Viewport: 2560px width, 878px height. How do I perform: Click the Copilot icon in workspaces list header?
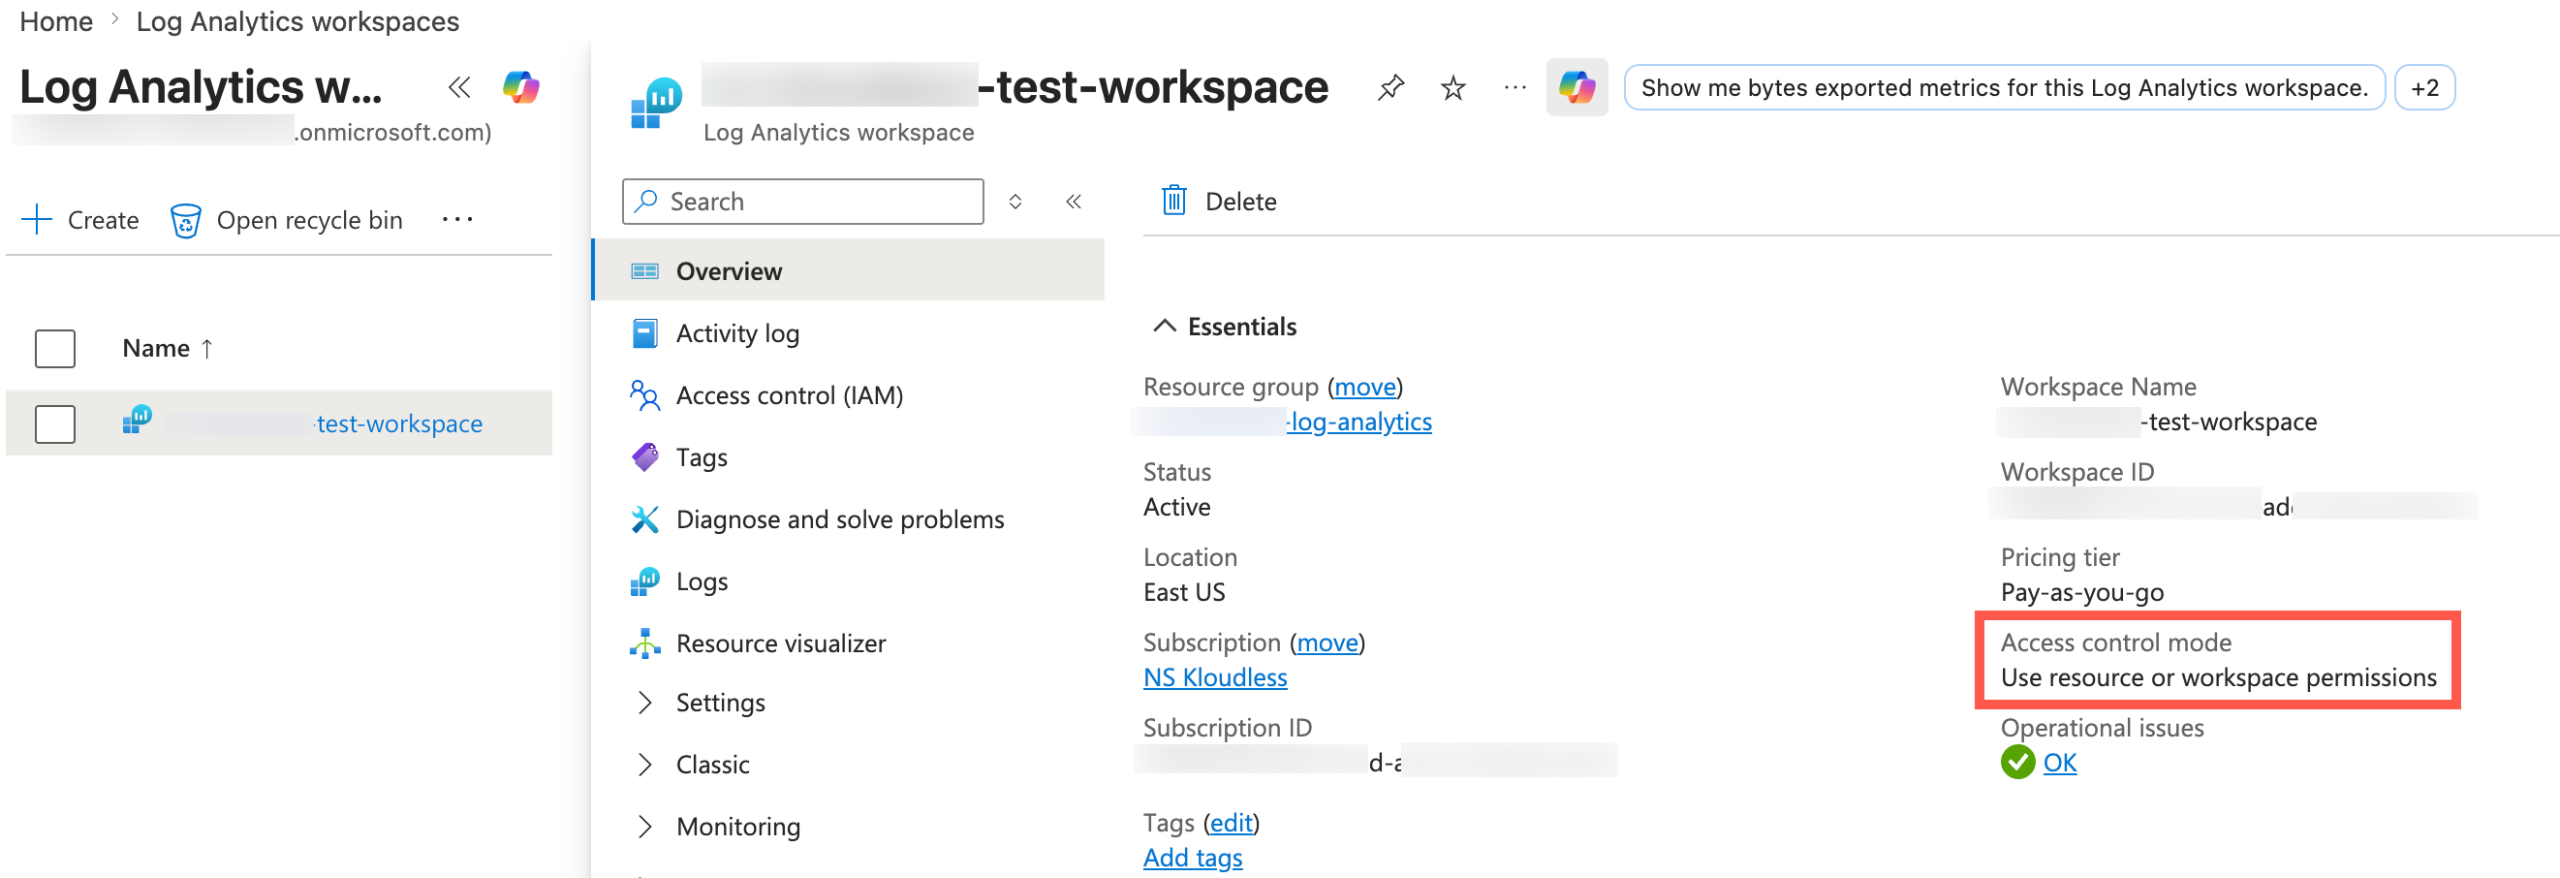pos(521,88)
